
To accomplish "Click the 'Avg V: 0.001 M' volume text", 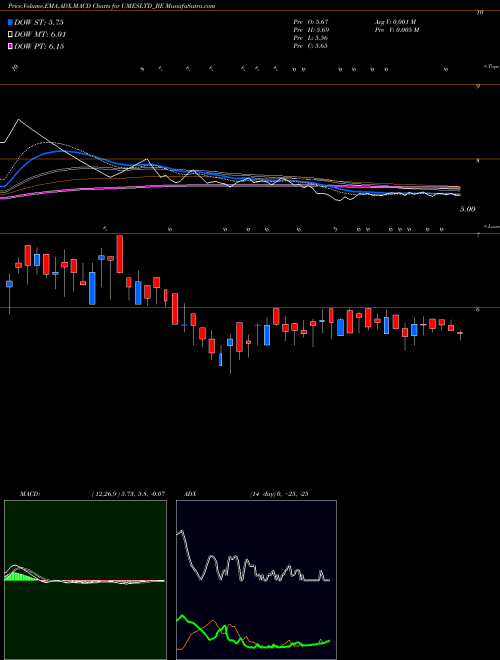I will [x=395, y=21].
